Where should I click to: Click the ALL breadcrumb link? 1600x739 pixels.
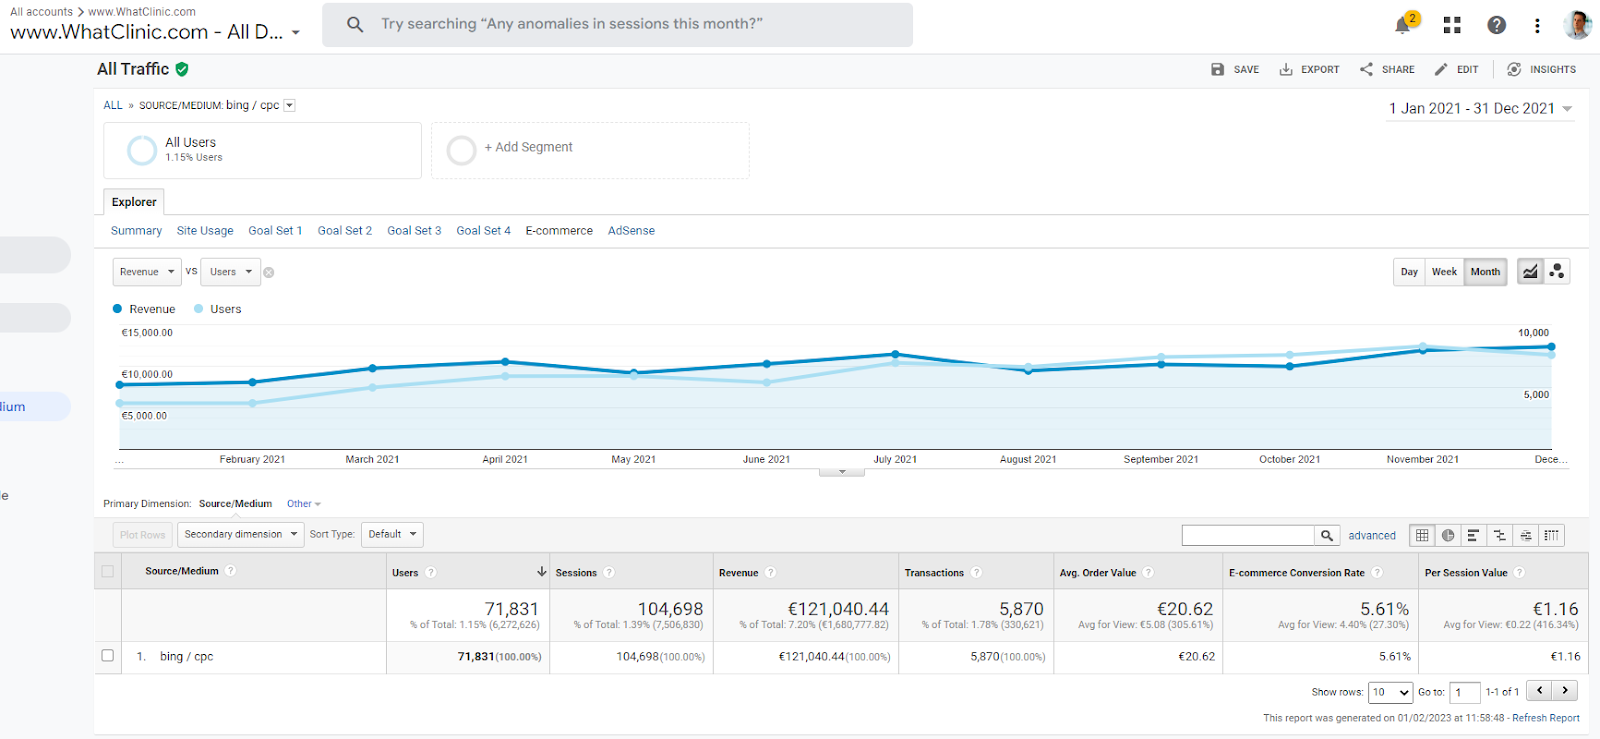pyautogui.click(x=113, y=105)
